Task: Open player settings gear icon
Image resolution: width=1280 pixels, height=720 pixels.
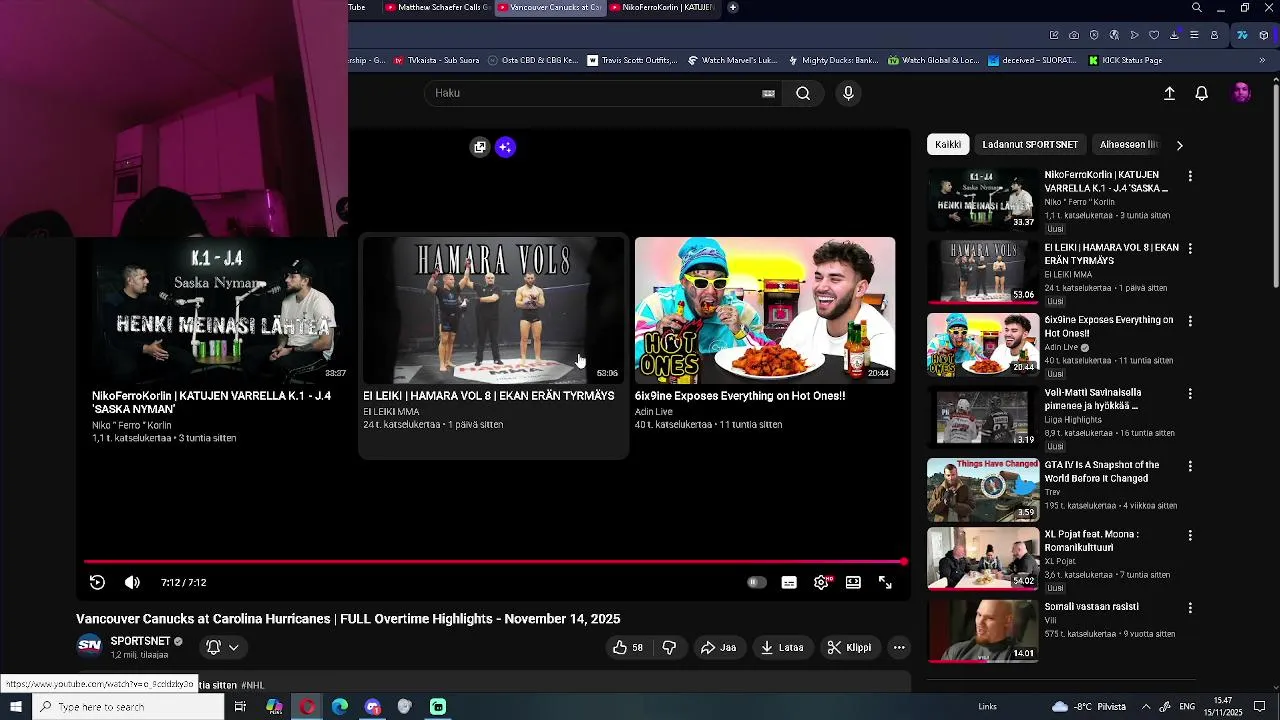Action: pos(821,583)
